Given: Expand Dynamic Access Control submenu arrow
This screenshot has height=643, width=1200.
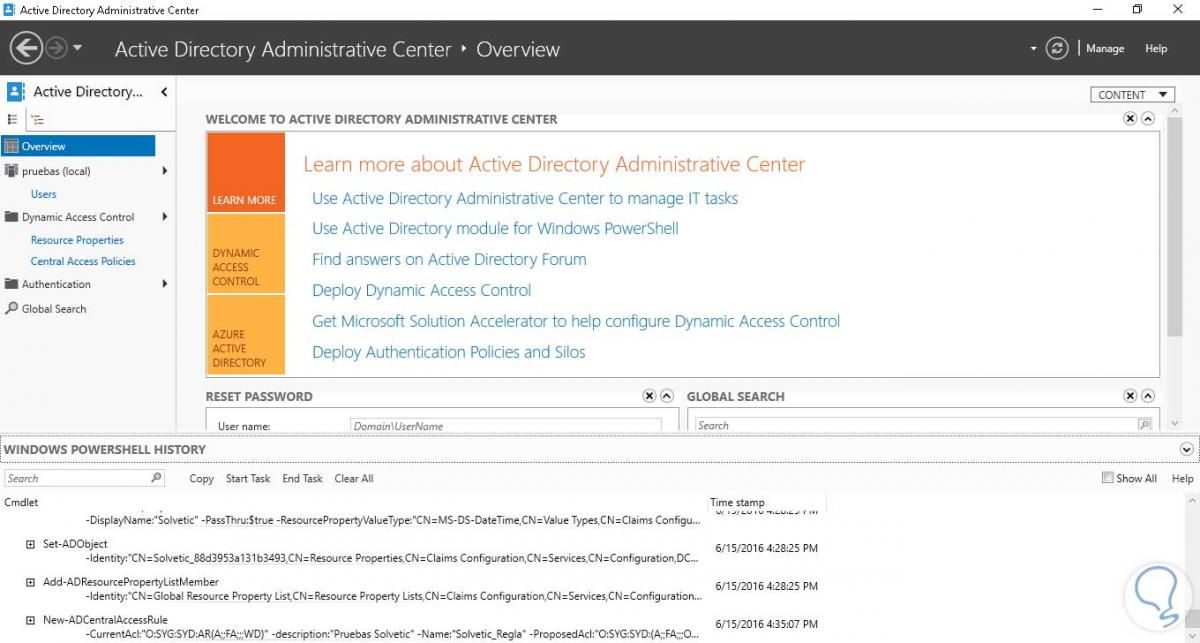Looking at the screenshot, I should 165,217.
